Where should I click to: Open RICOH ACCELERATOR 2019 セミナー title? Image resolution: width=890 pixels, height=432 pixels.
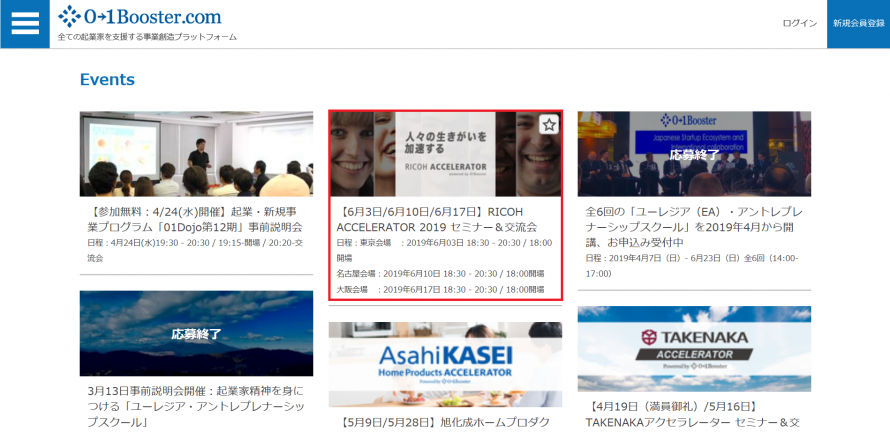437,220
